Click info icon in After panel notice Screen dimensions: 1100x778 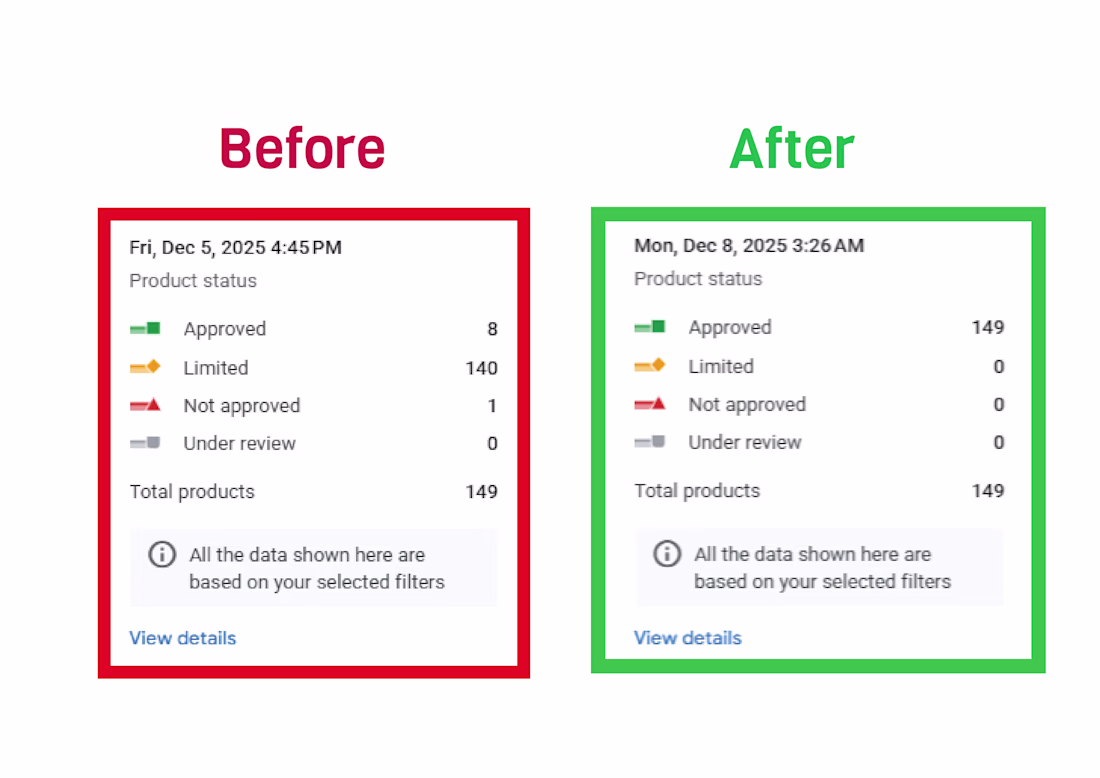coord(667,554)
